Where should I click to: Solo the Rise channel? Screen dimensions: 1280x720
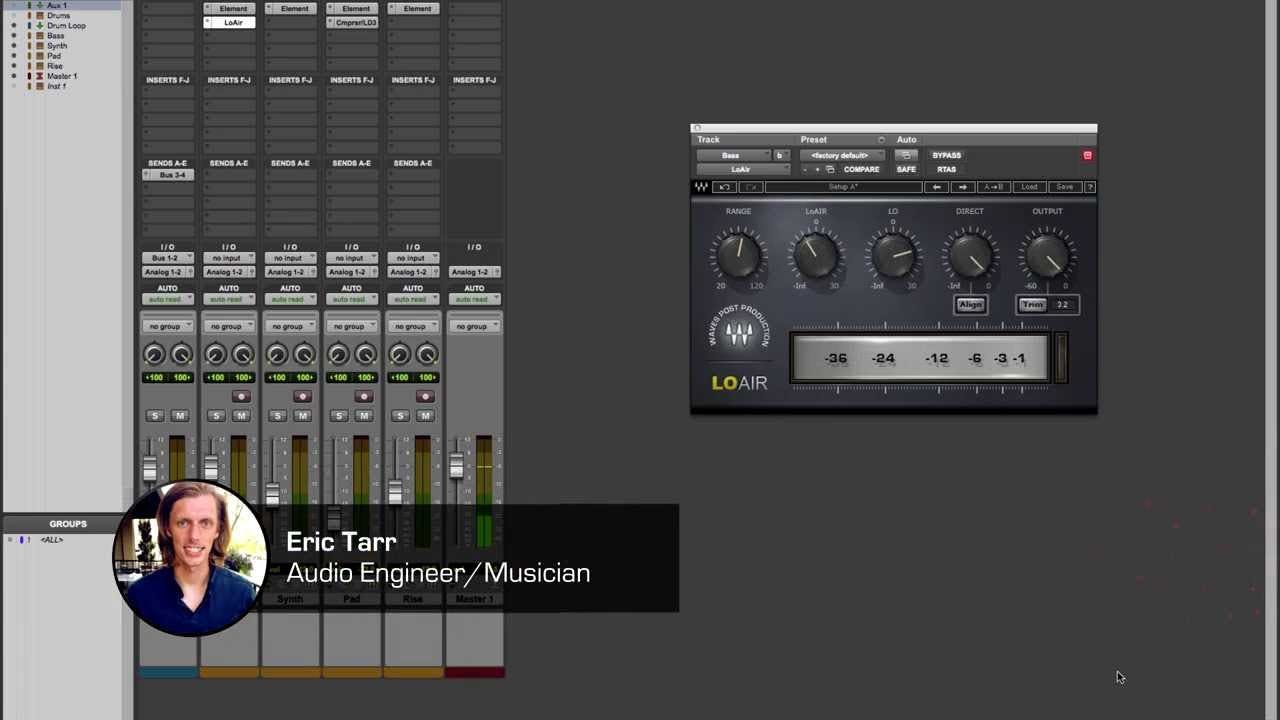pyautogui.click(x=400, y=416)
